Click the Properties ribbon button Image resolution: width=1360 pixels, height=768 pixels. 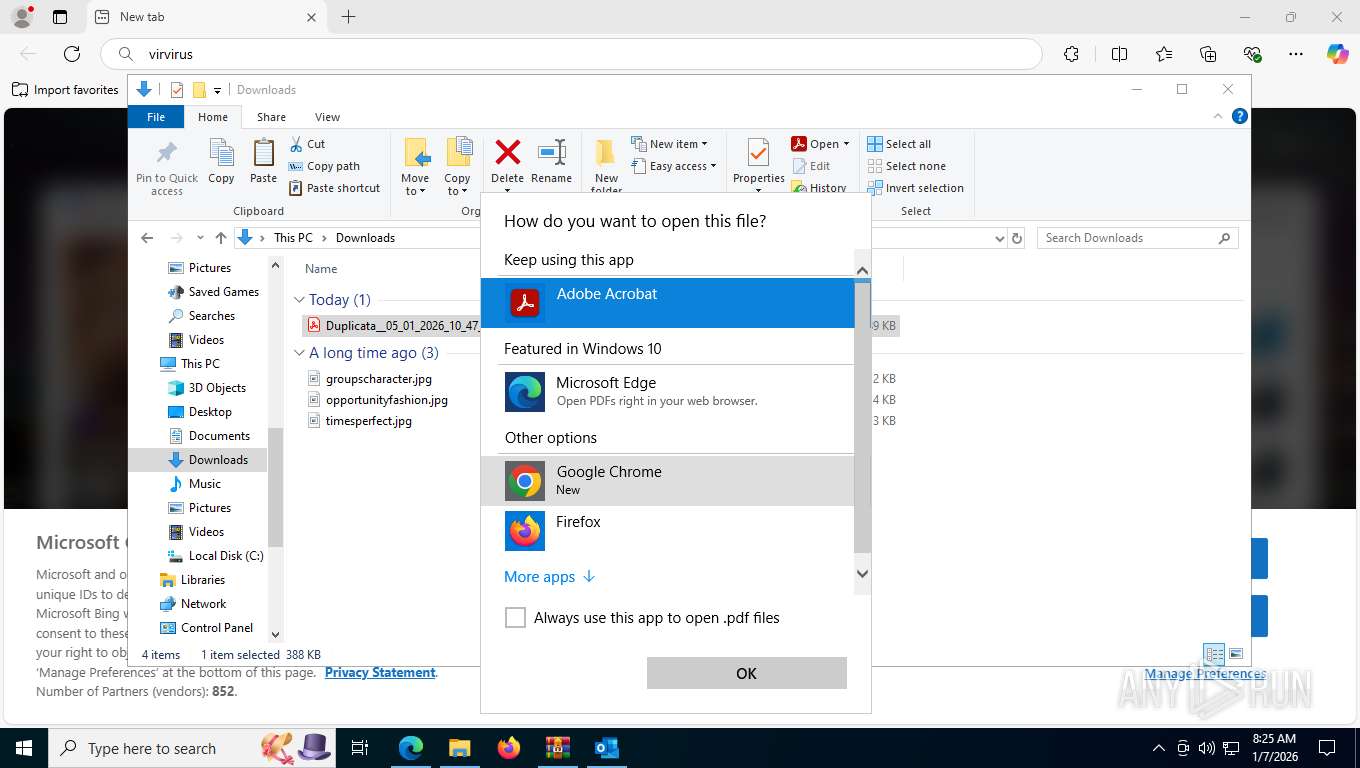(758, 162)
